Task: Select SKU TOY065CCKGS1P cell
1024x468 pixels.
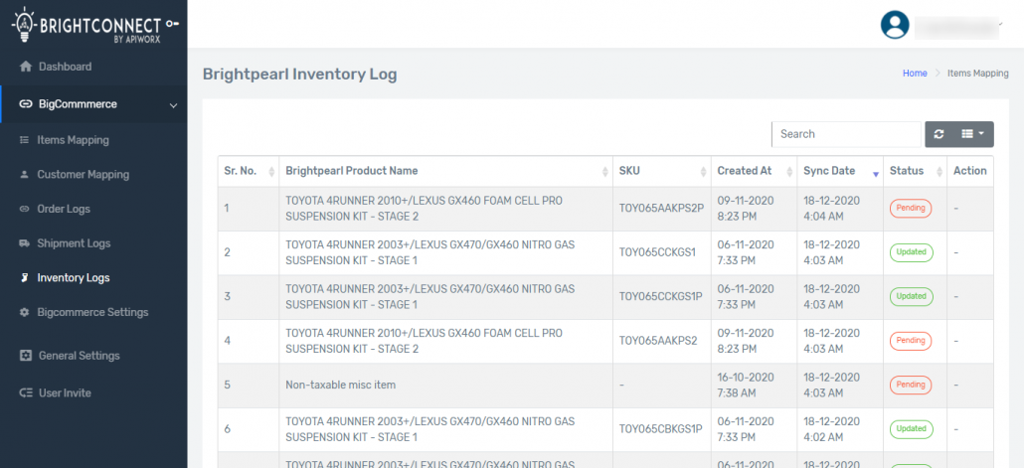Action: 662,297
